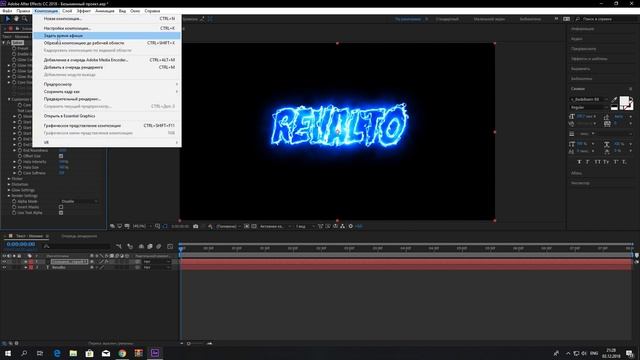This screenshot has height=360, width=640.
Task: Select the Zoom magnifier tool
Action: point(24,19)
